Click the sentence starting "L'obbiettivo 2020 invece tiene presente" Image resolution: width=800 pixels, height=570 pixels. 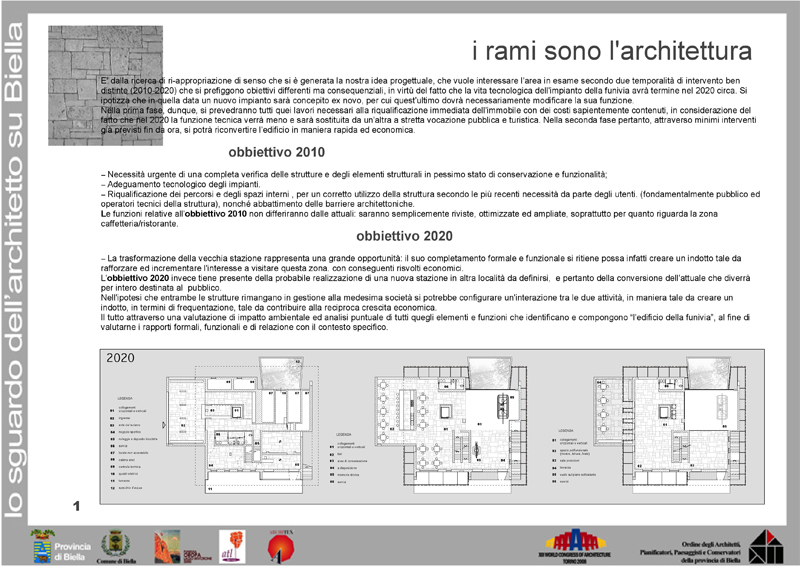426,278
